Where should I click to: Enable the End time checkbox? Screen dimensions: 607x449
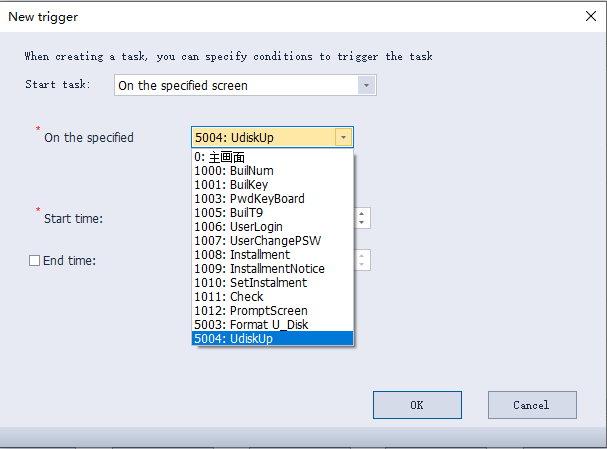click(35, 261)
